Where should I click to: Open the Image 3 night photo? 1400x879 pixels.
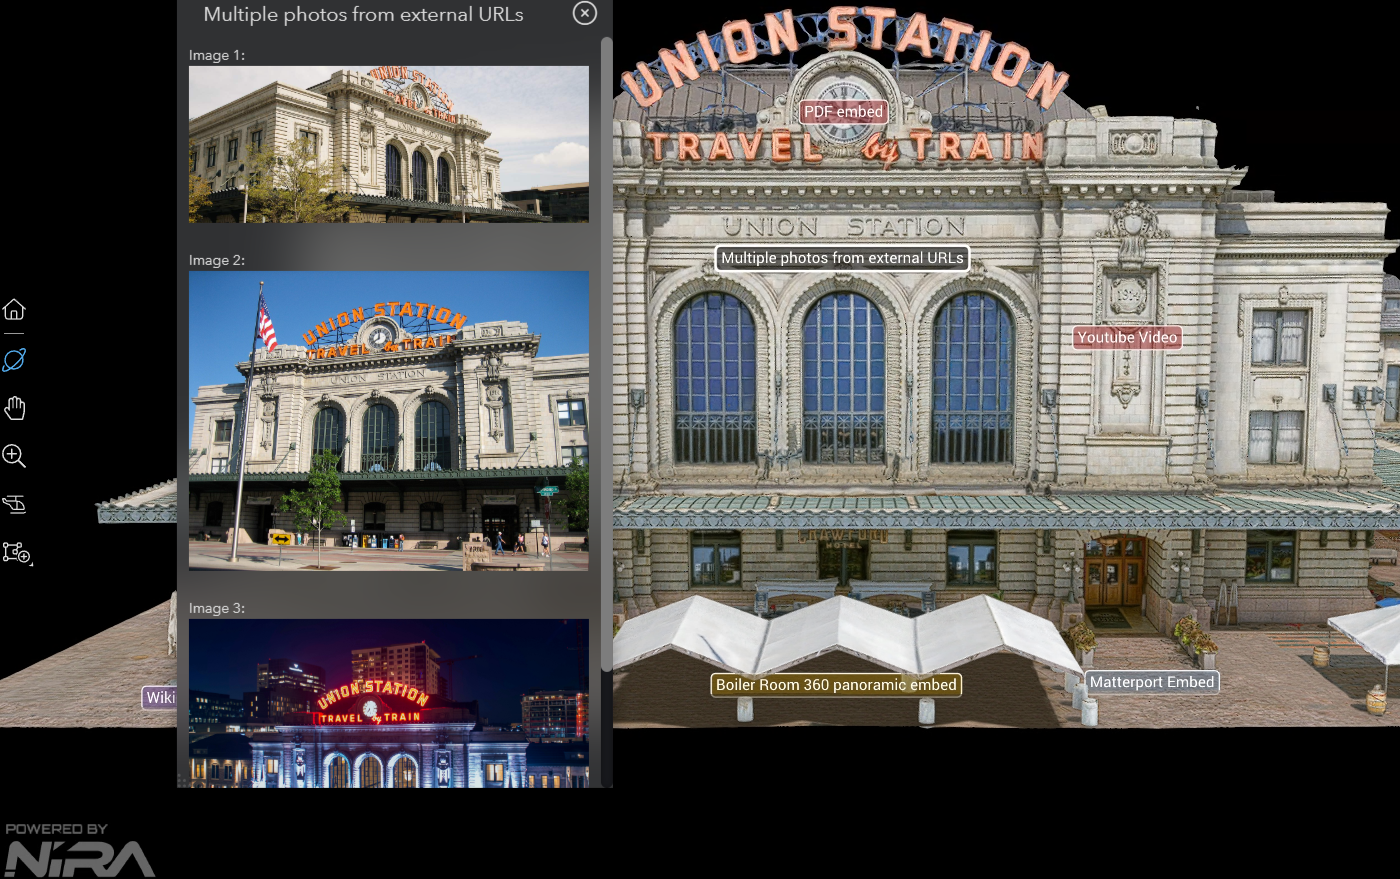tap(389, 703)
